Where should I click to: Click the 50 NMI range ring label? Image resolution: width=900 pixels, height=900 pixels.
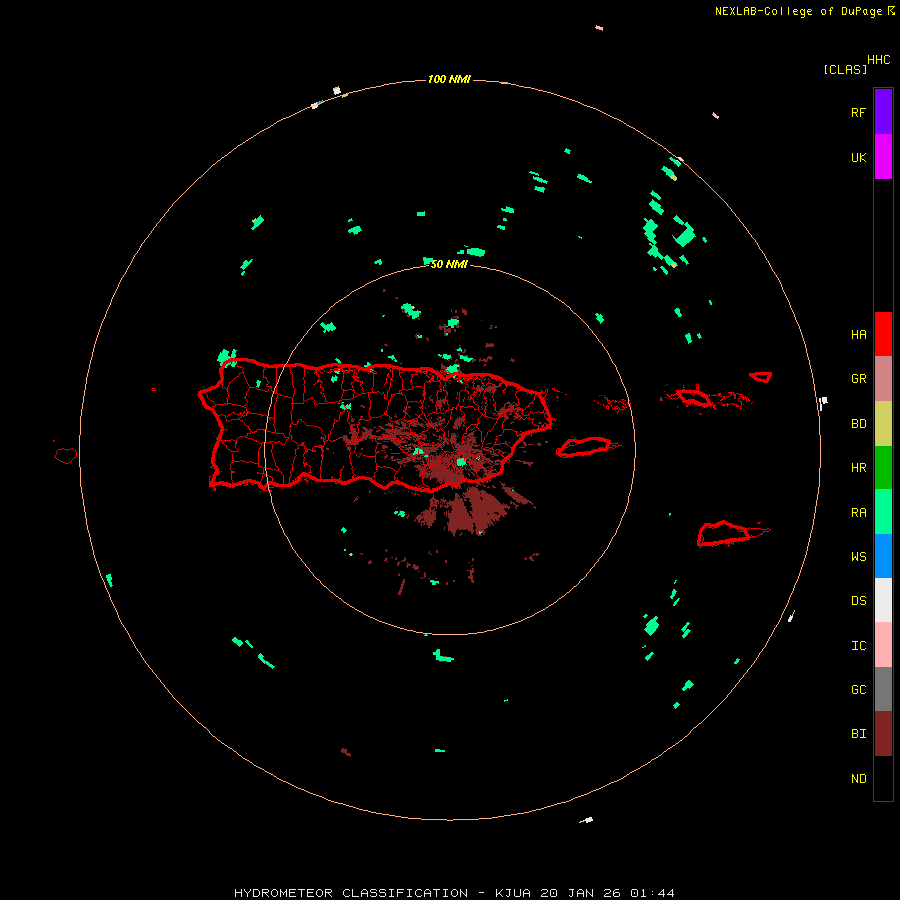(449, 264)
